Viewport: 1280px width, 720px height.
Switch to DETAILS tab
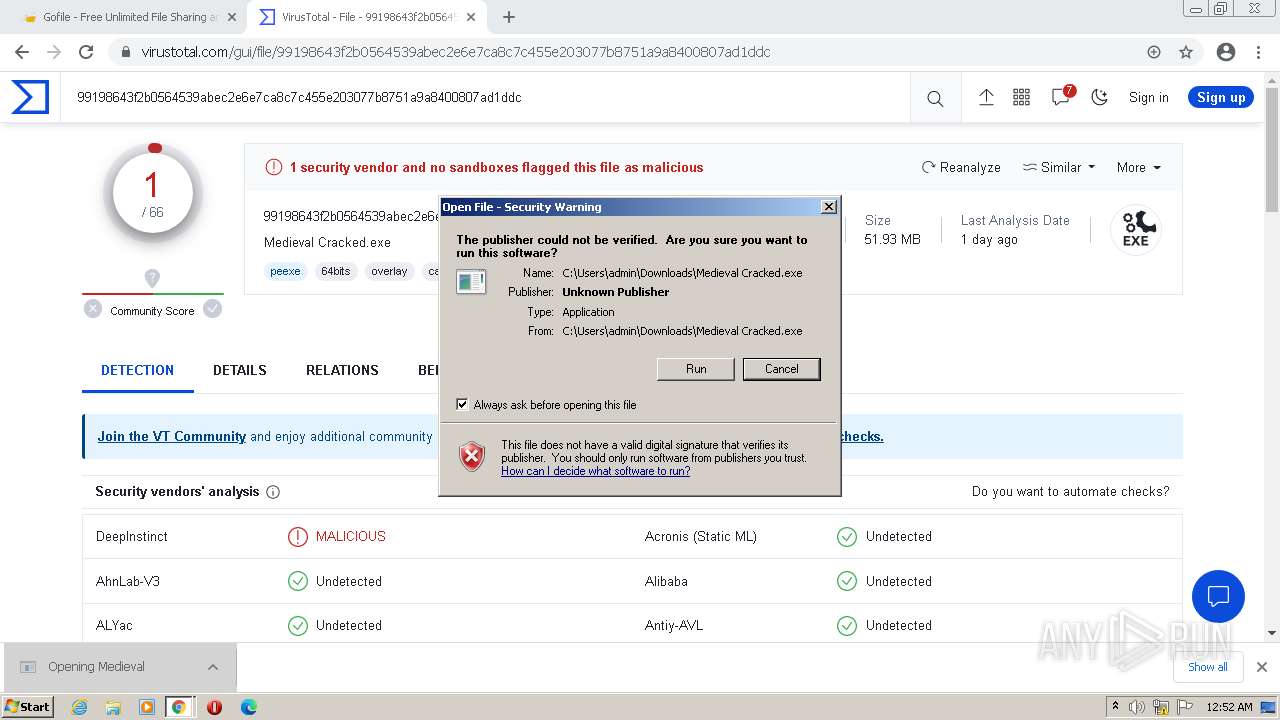click(240, 370)
